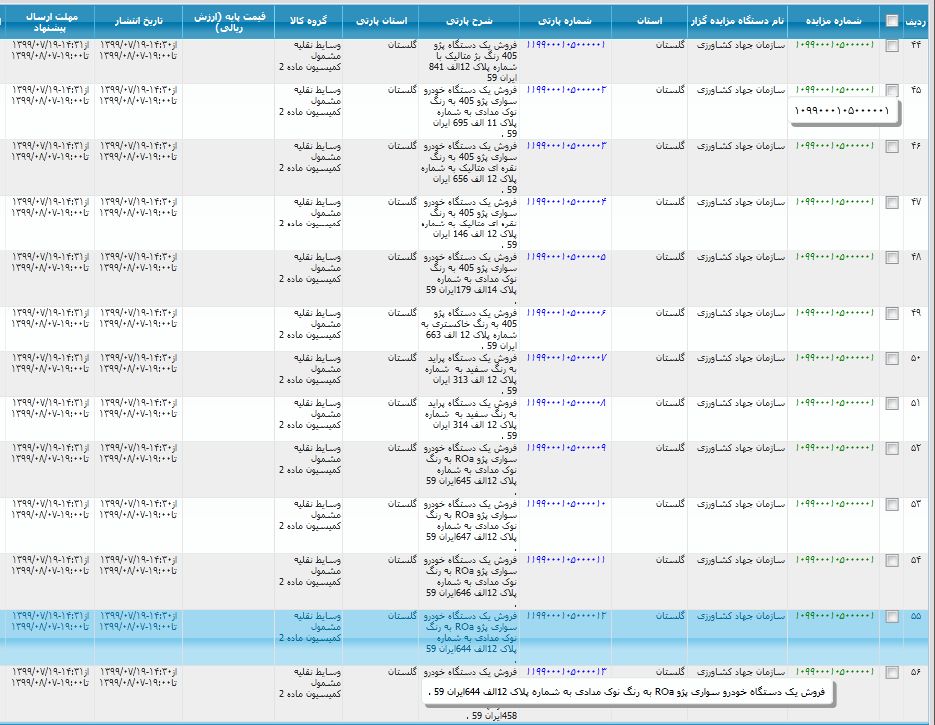Toggle the checkbox in row ۵۰

click(892, 358)
